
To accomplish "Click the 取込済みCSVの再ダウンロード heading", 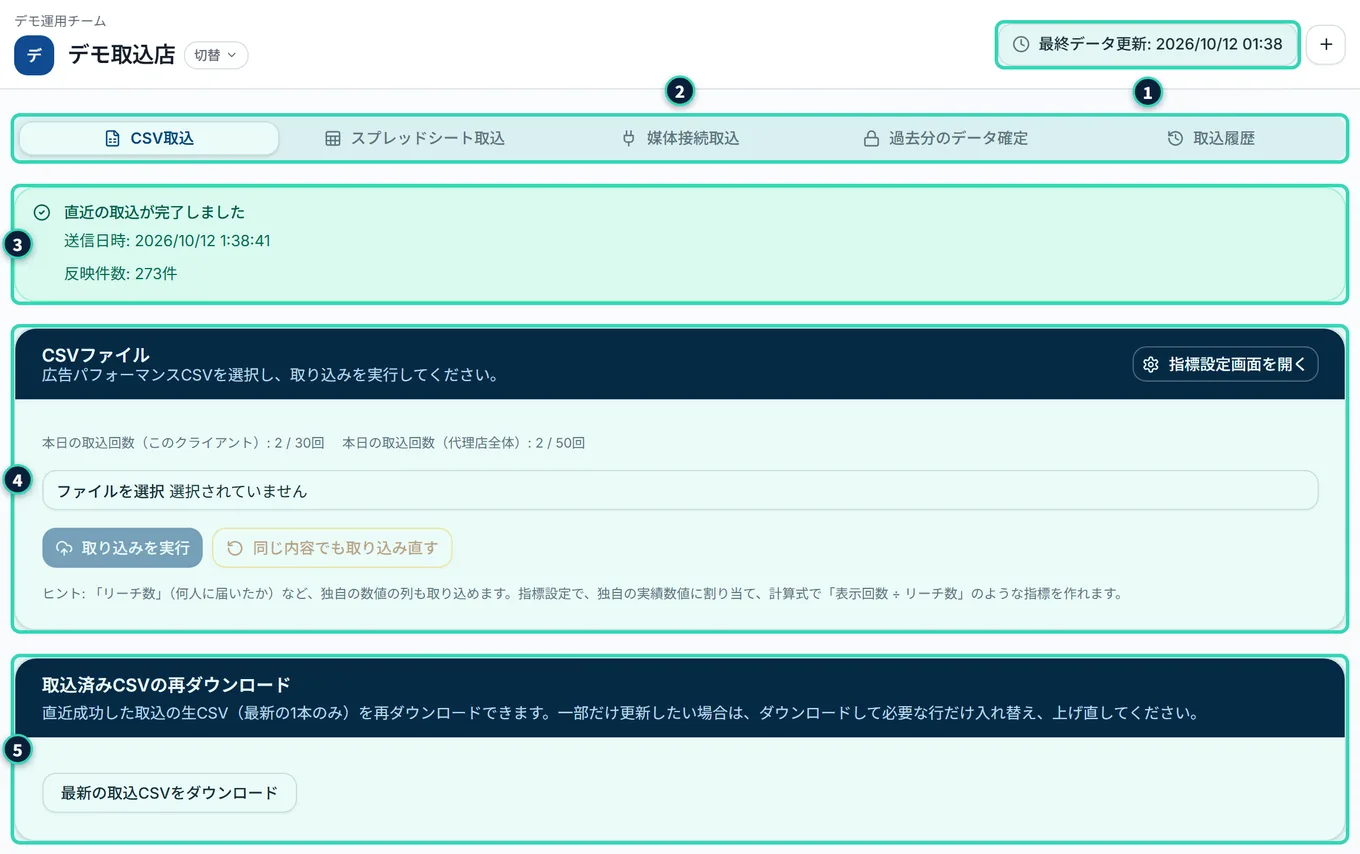I will pyautogui.click(x=166, y=684).
